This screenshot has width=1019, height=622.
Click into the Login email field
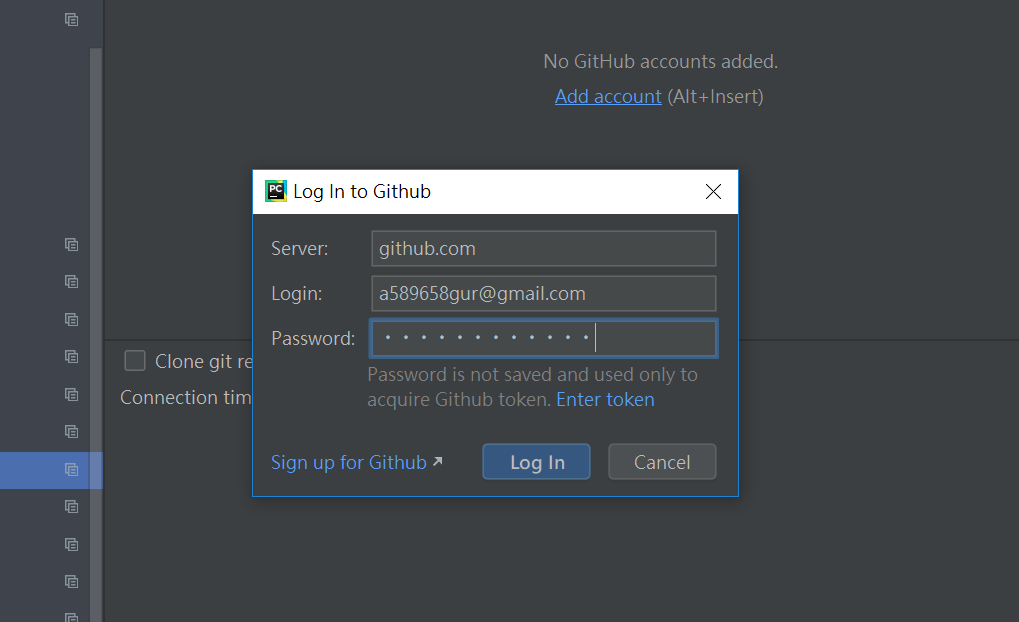tap(543, 294)
